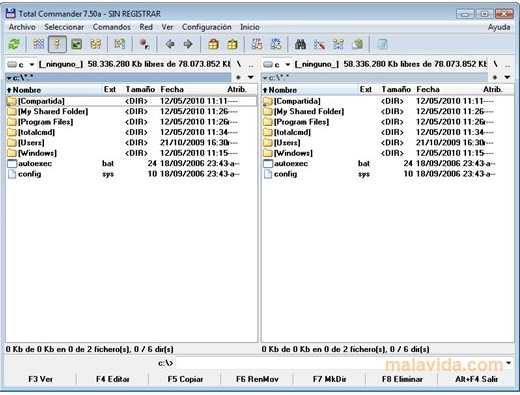Click the unpack files box icon

coord(232,44)
